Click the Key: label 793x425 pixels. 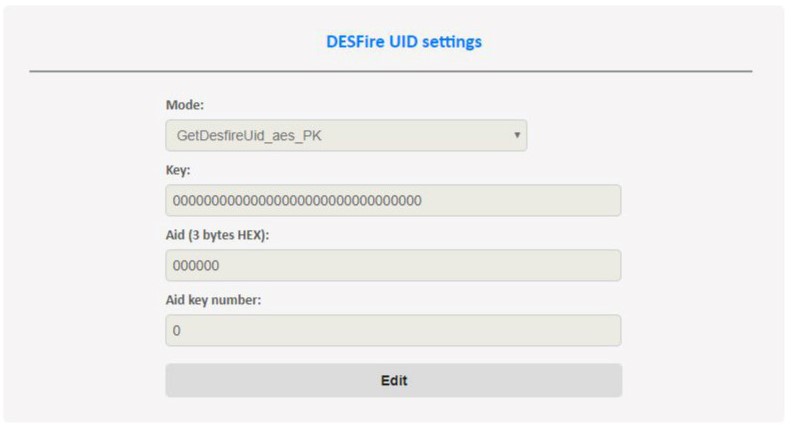(178, 170)
